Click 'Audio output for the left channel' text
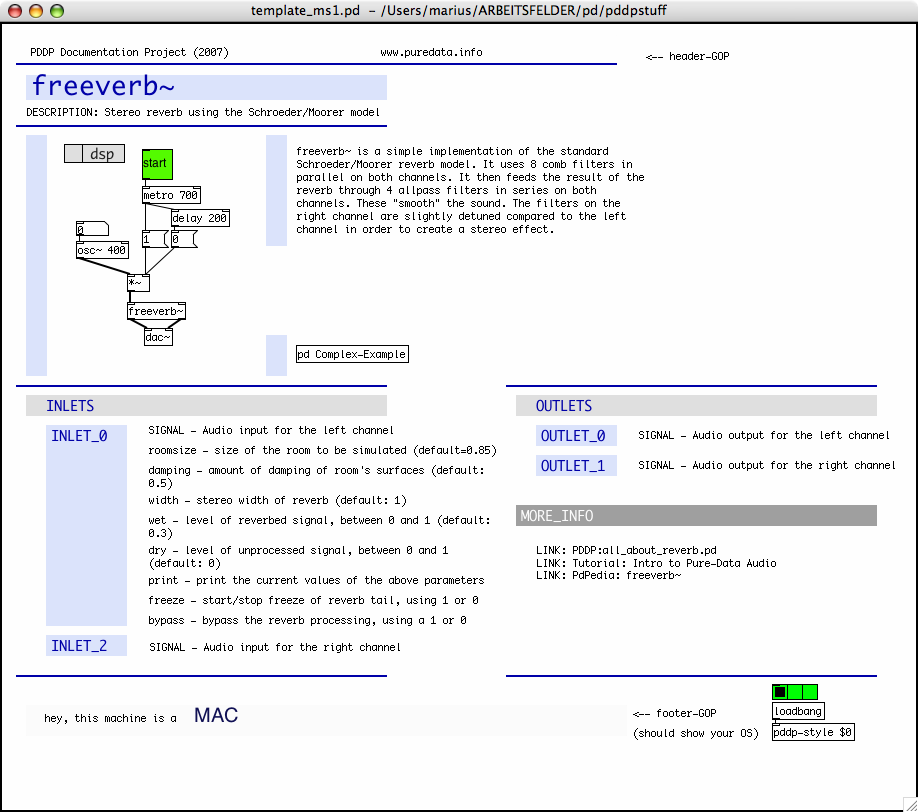918x812 pixels. [x=791, y=436]
